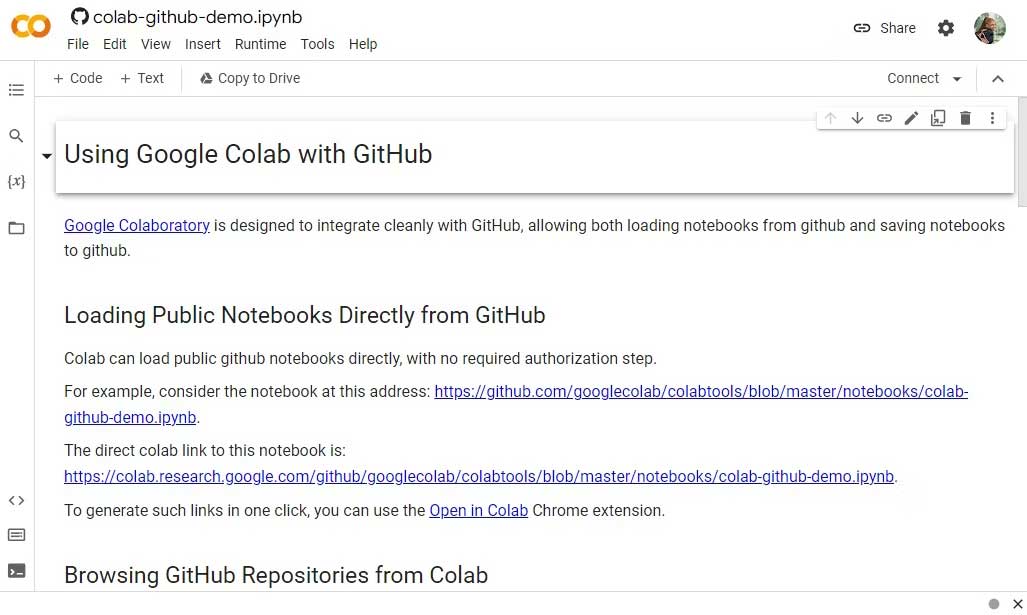Edit the cell with the pencil icon
The height and width of the screenshot is (615, 1027).
click(x=911, y=118)
